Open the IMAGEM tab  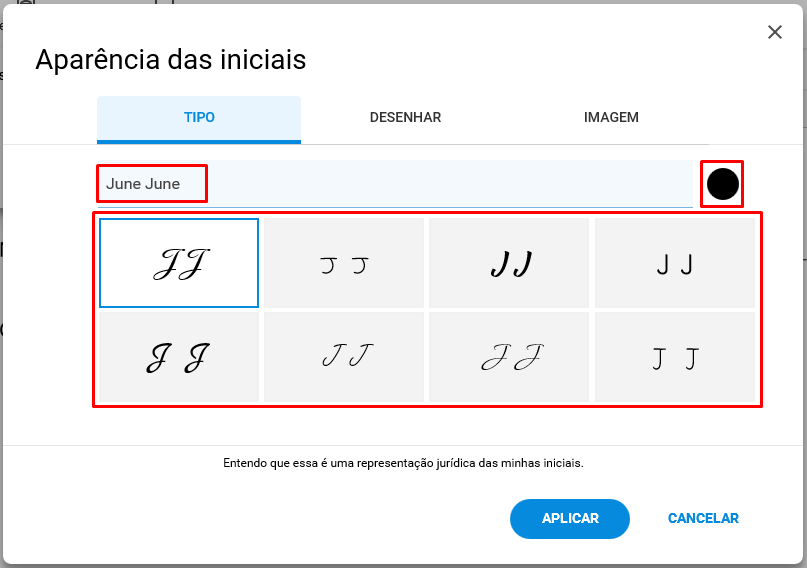(611, 117)
